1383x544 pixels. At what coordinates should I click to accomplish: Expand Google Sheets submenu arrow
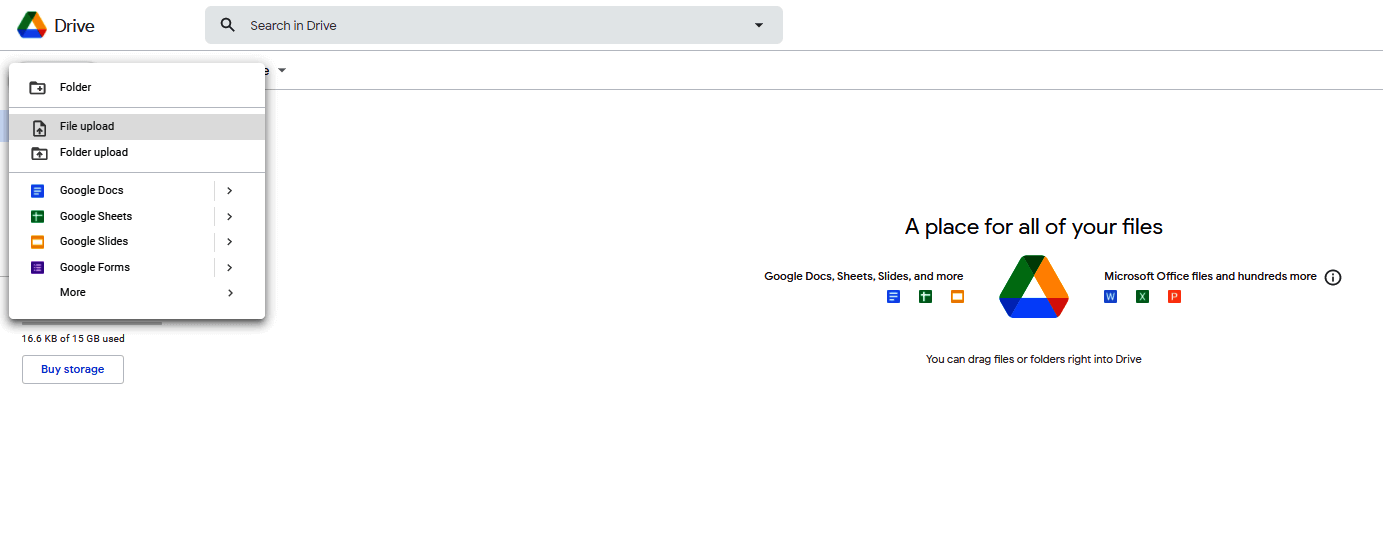coord(229,216)
